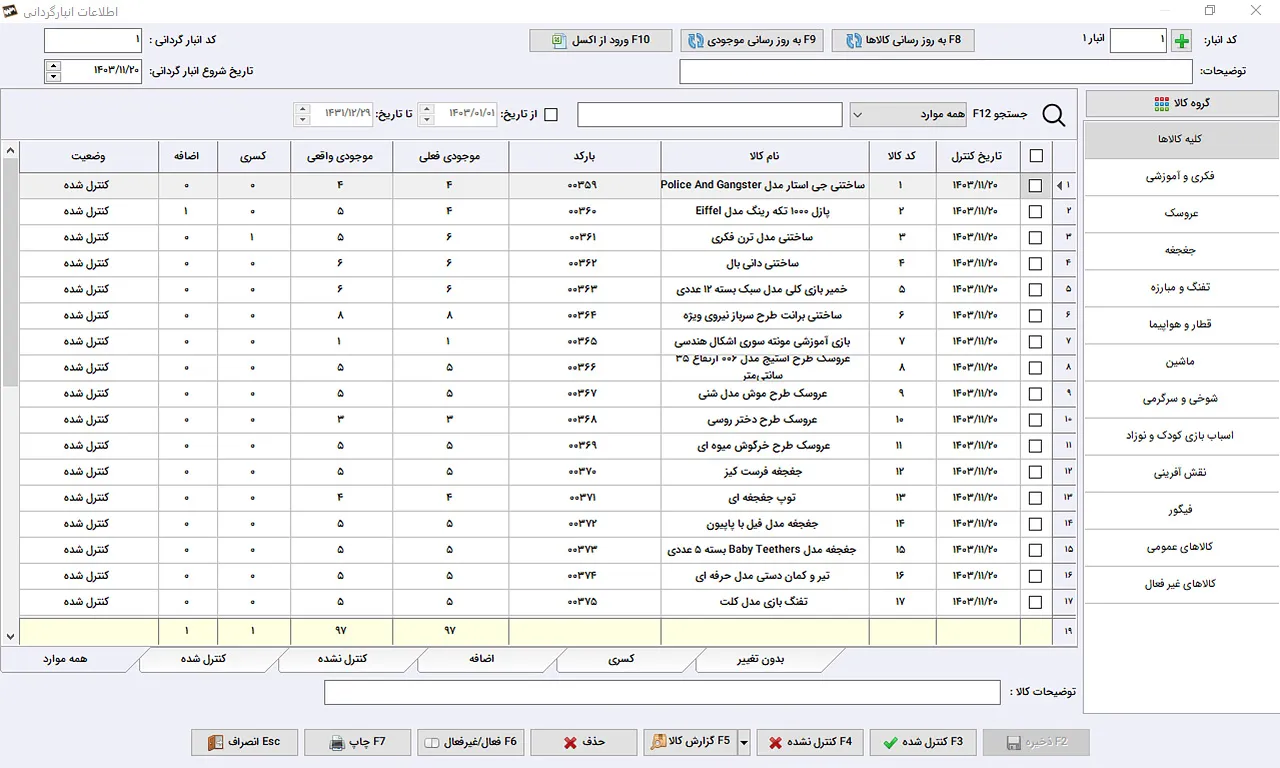Expand the arrow beside F5 گزارش کالا
This screenshot has height=768, width=1280.
coord(743,742)
